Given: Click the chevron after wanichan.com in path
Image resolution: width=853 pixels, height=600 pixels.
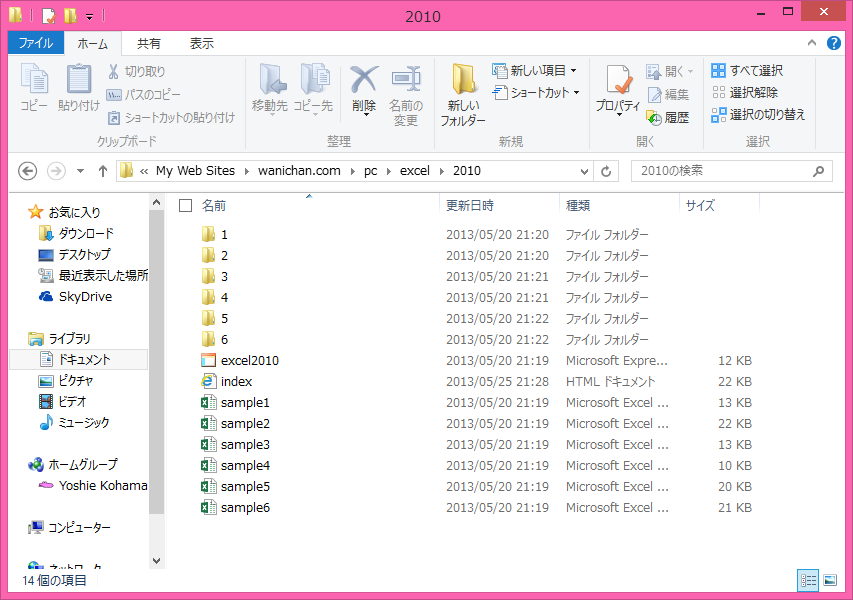Looking at the screenshot, I should pos(353,171).
